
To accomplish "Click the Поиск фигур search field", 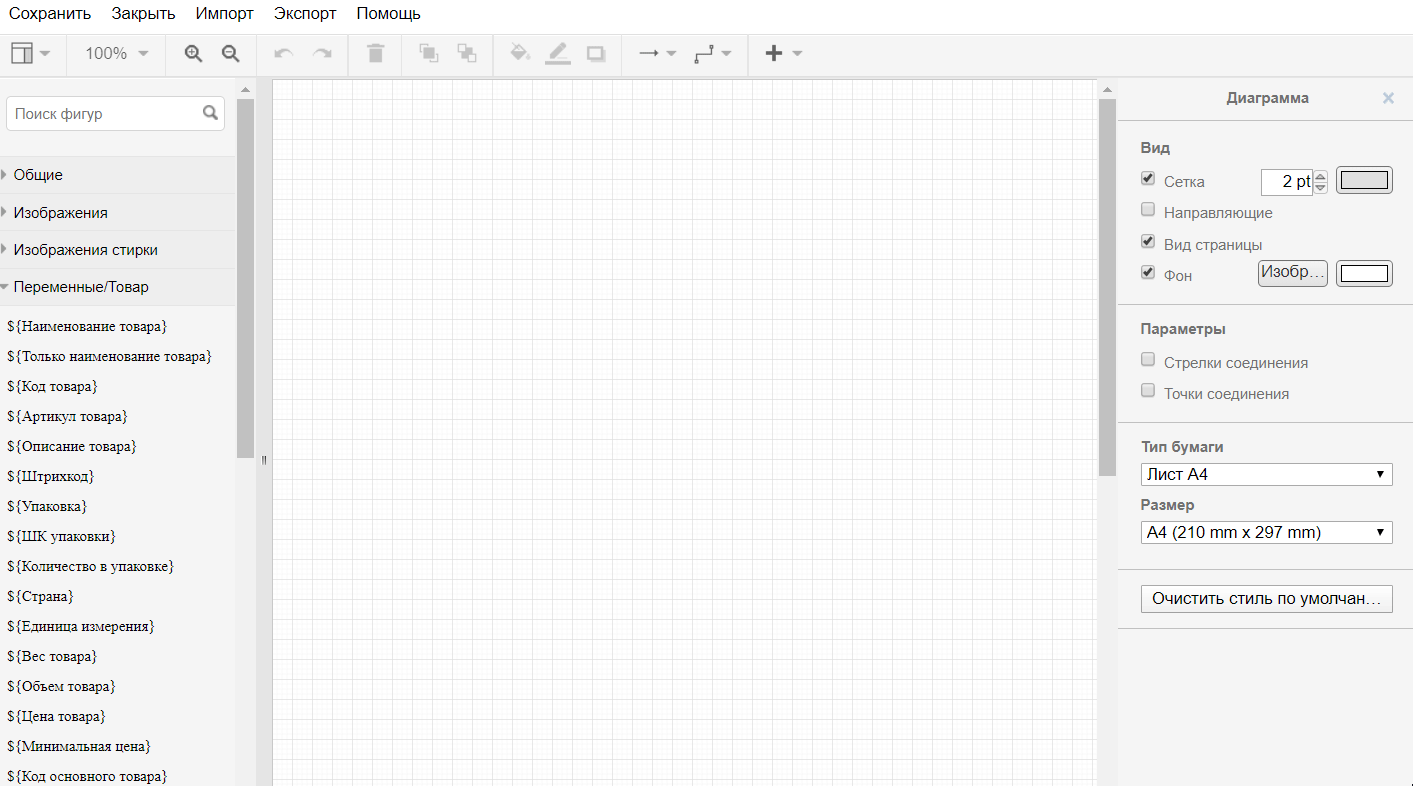I will [105, 114].
